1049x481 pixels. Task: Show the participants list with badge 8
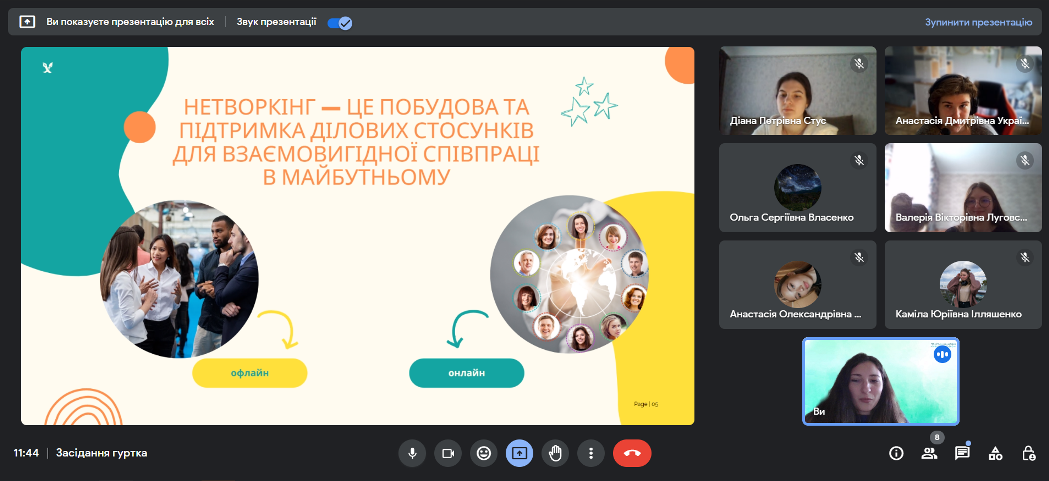[x=929, y=453]
